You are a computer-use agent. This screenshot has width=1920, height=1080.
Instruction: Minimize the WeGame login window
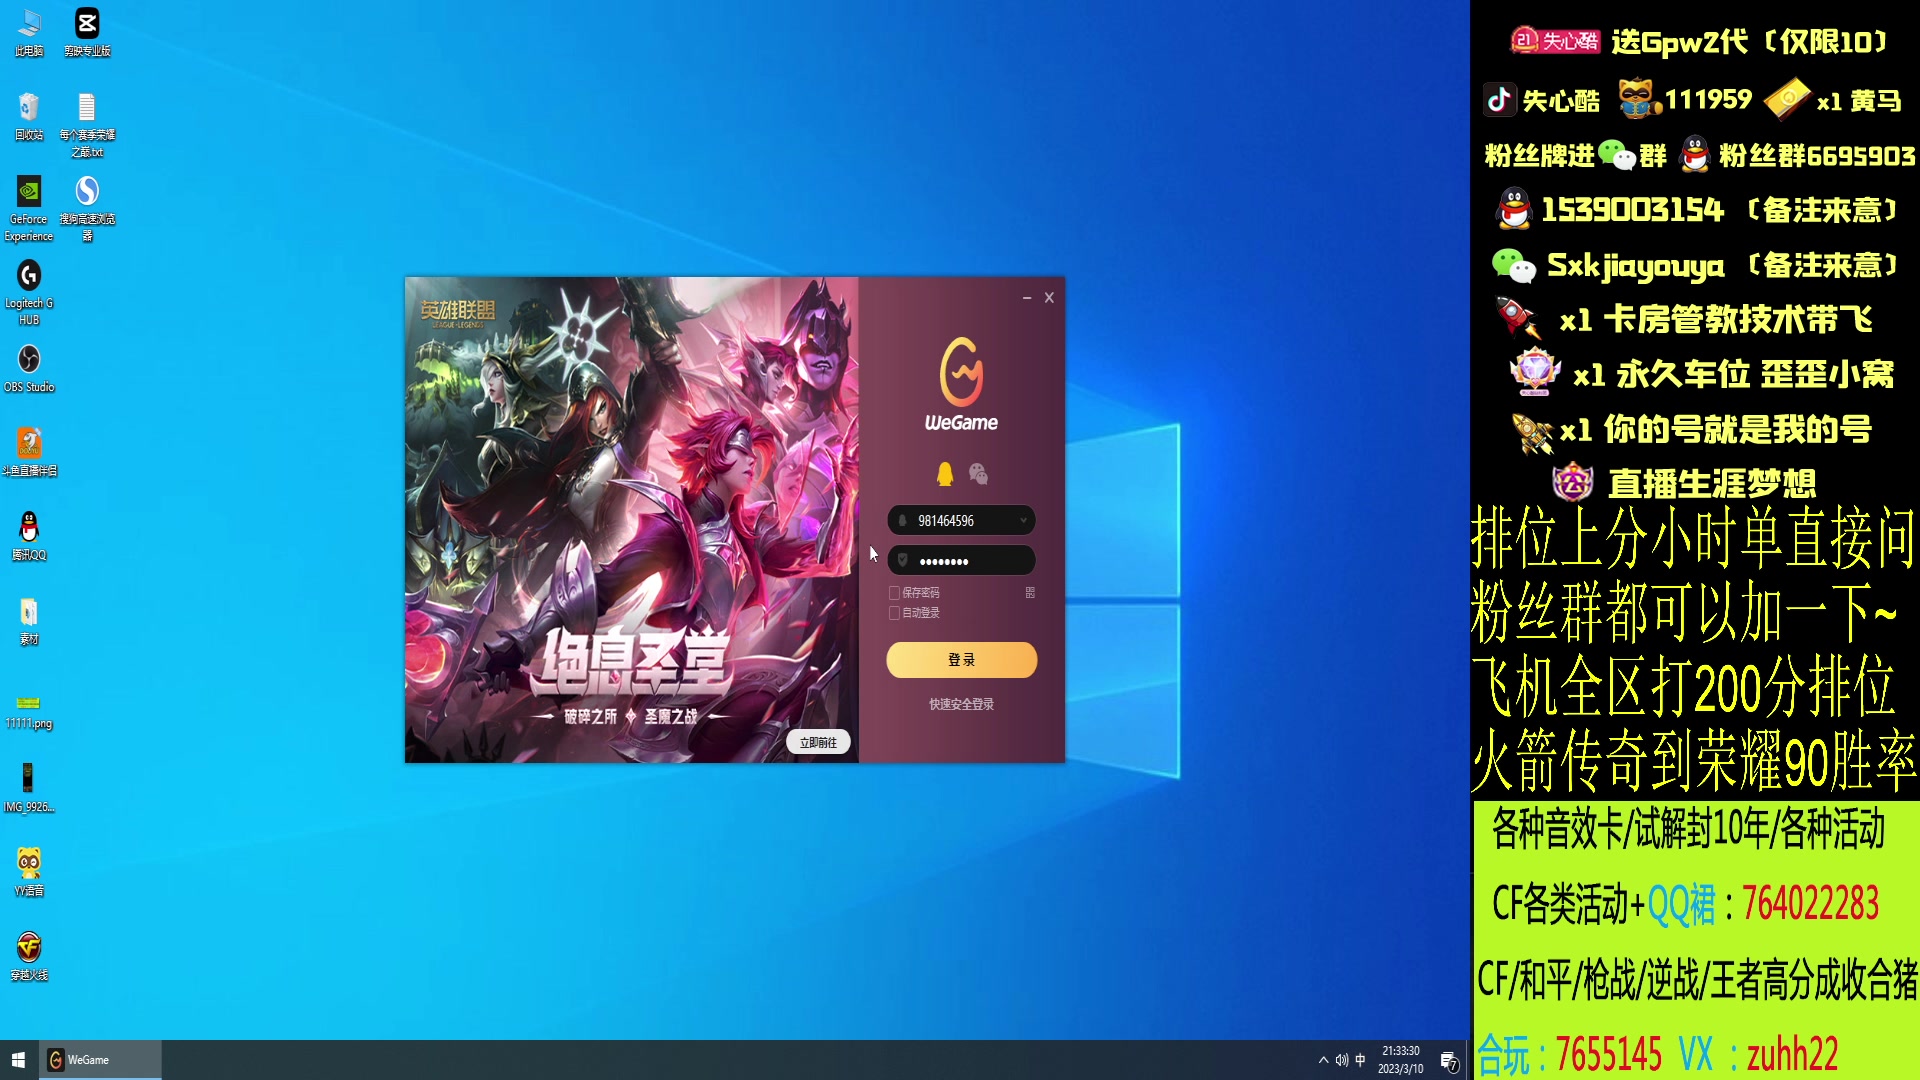(x=1027, y=298)
